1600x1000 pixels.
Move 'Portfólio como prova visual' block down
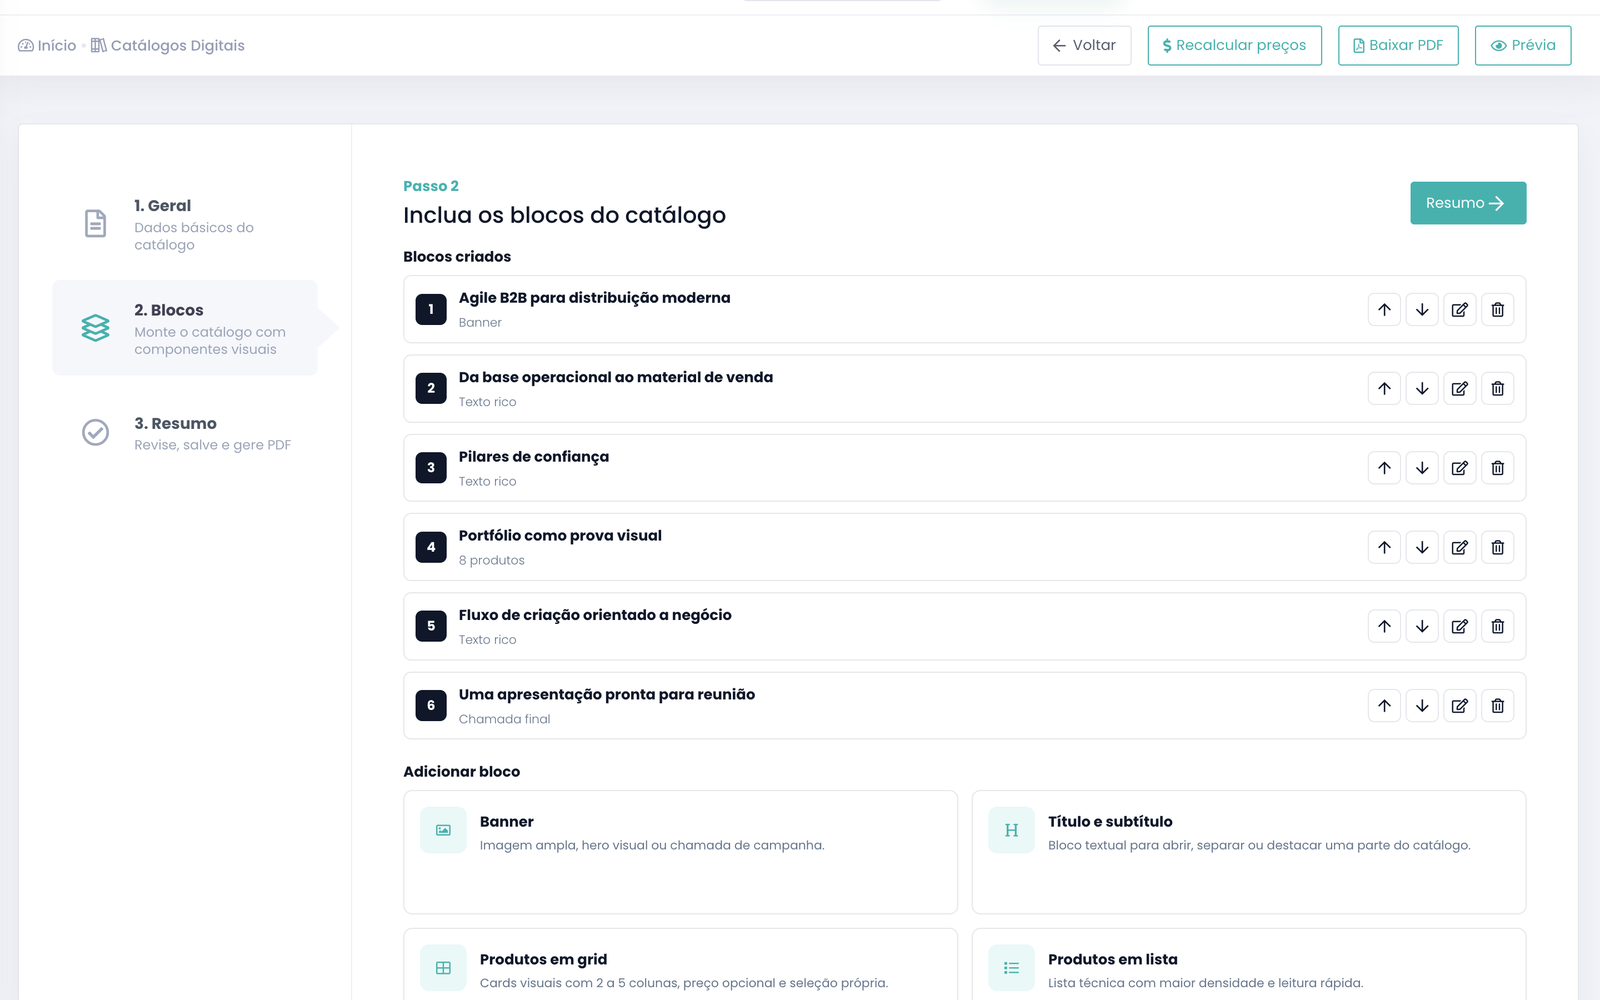1422,547
